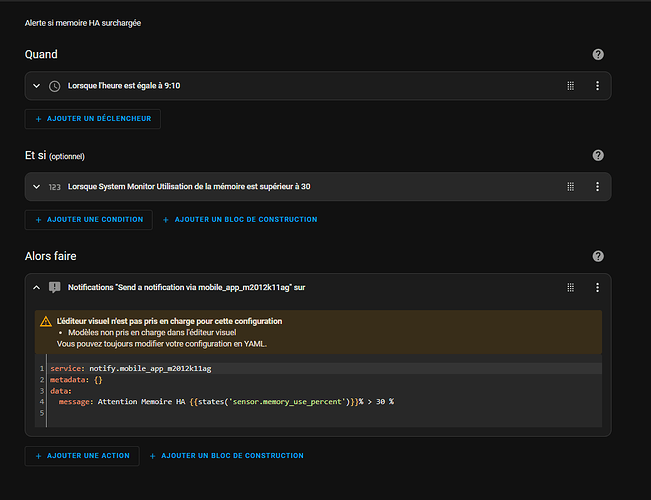Click drag handle of memory condition
651x500 pixels.
571,187
